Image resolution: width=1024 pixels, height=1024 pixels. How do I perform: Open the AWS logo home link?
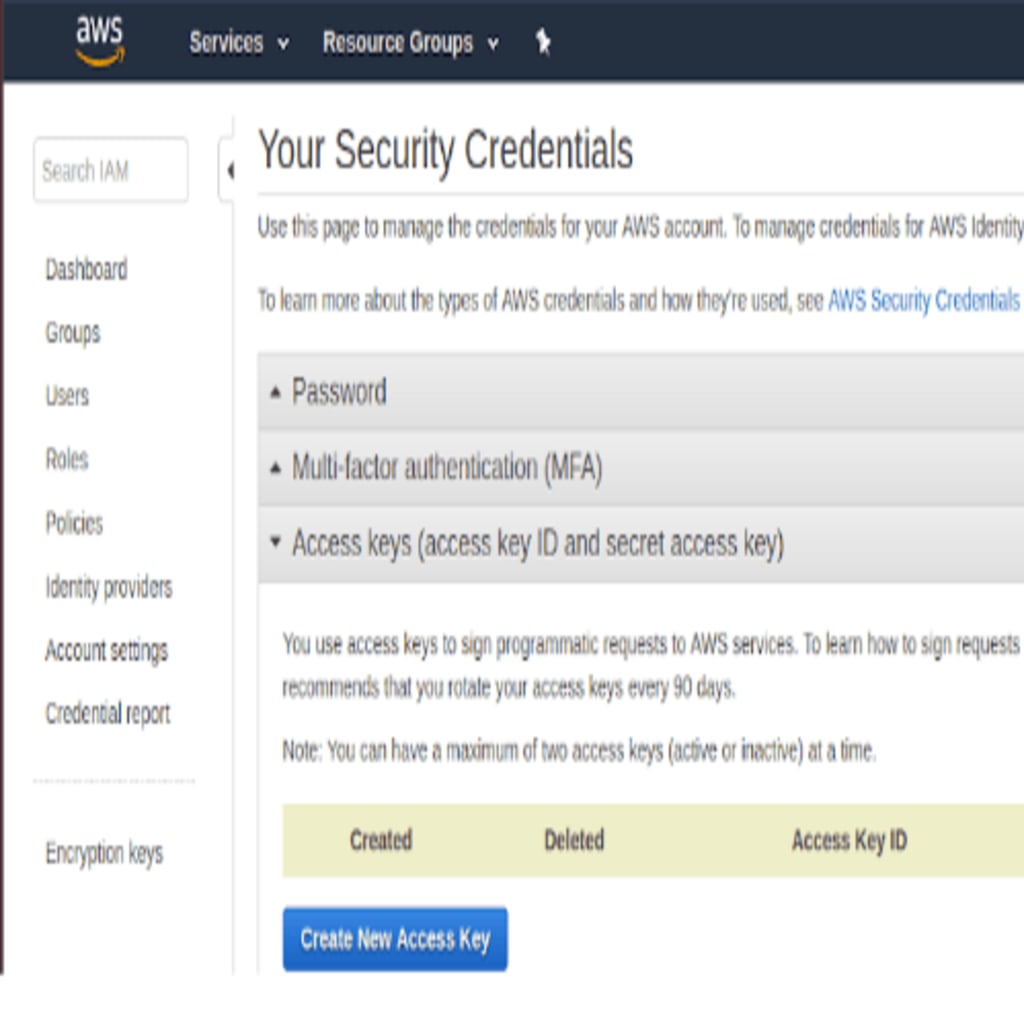(99, 40)
